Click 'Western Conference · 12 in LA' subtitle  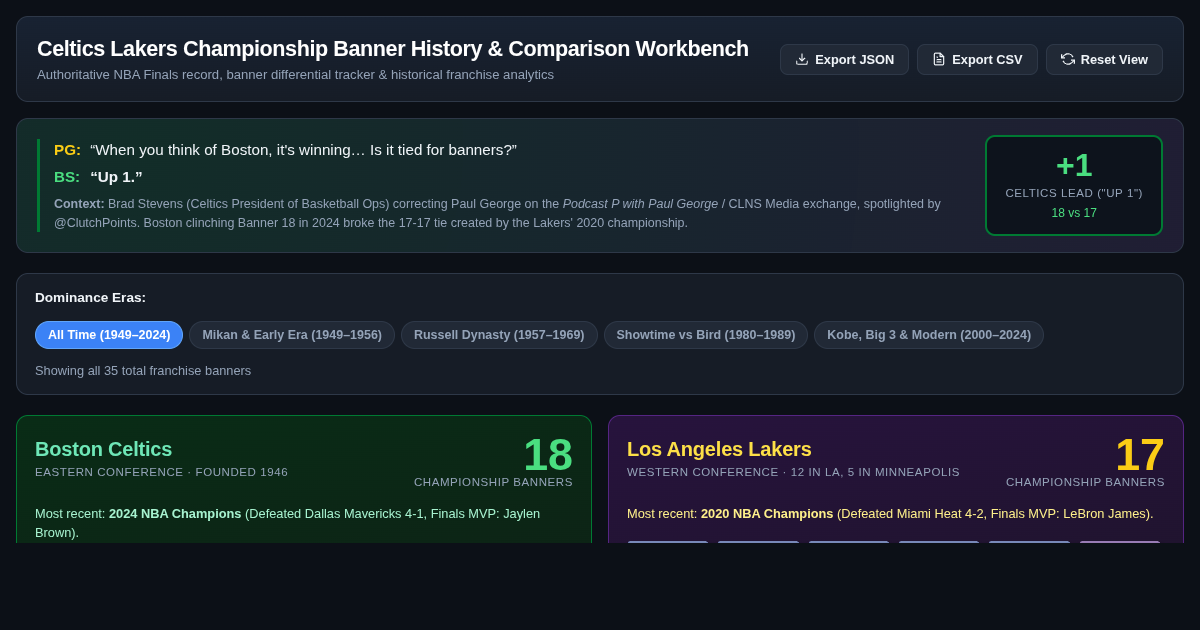(793, 472)
